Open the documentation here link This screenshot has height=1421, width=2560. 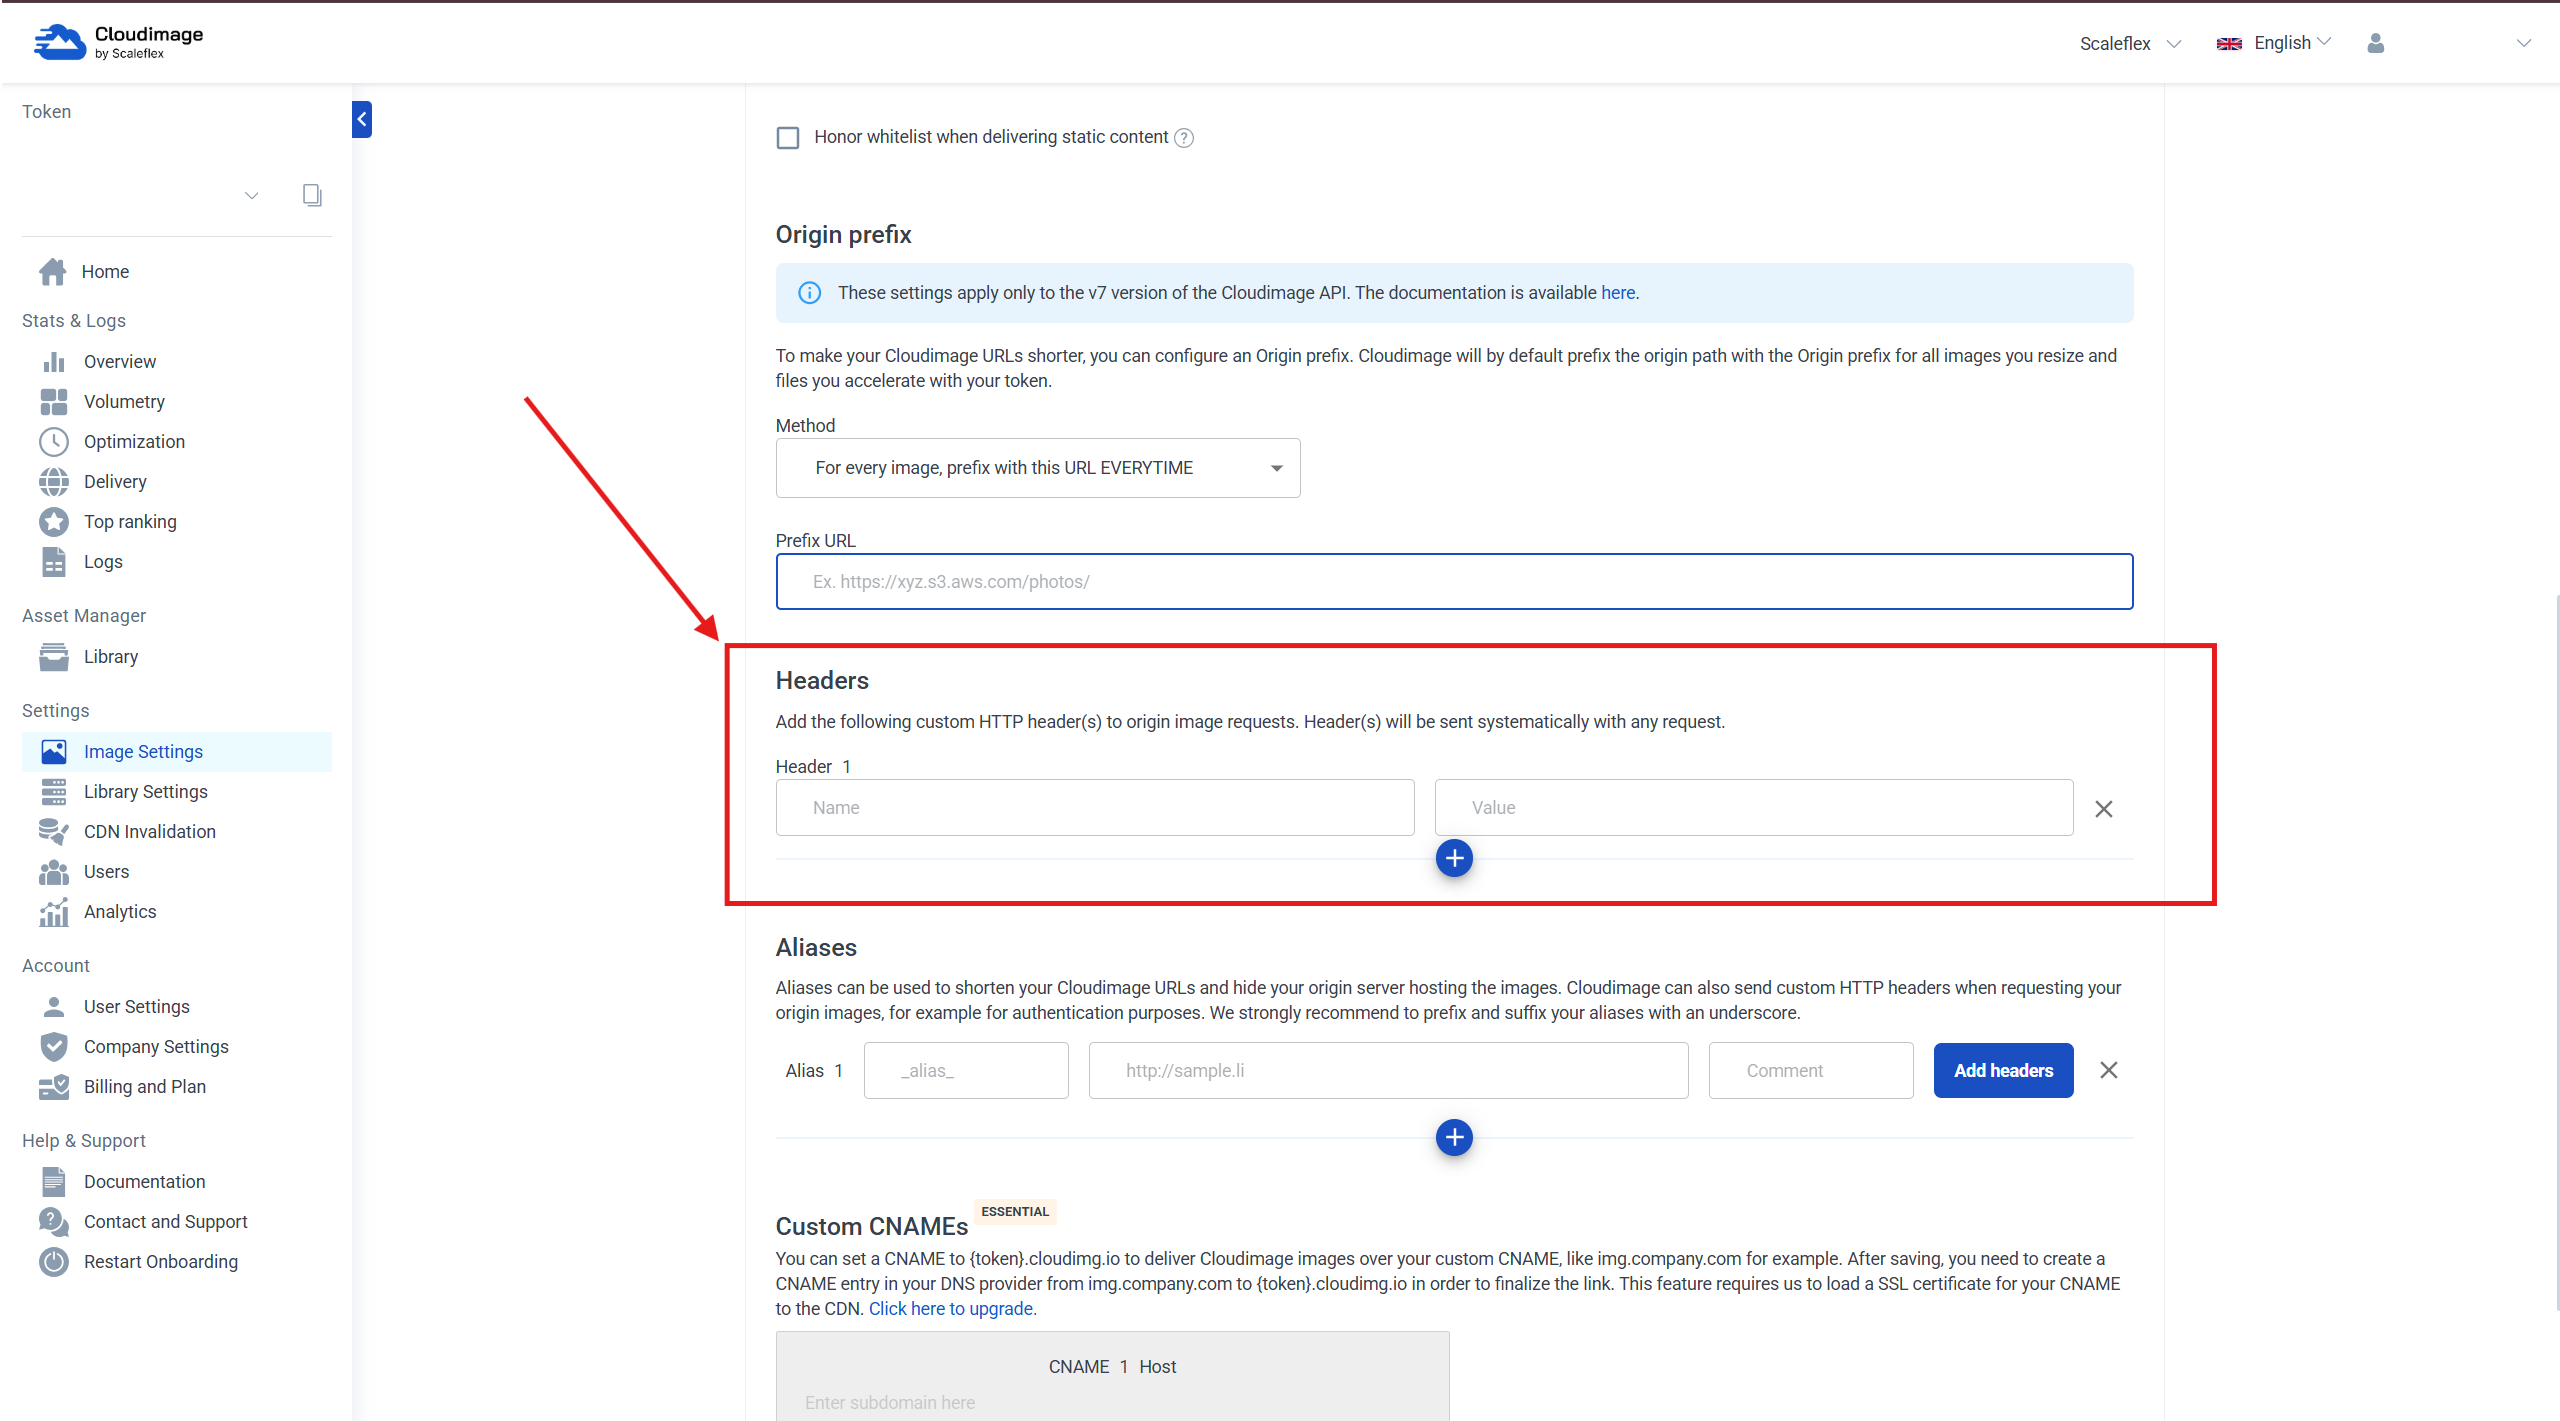[1617, 293]
